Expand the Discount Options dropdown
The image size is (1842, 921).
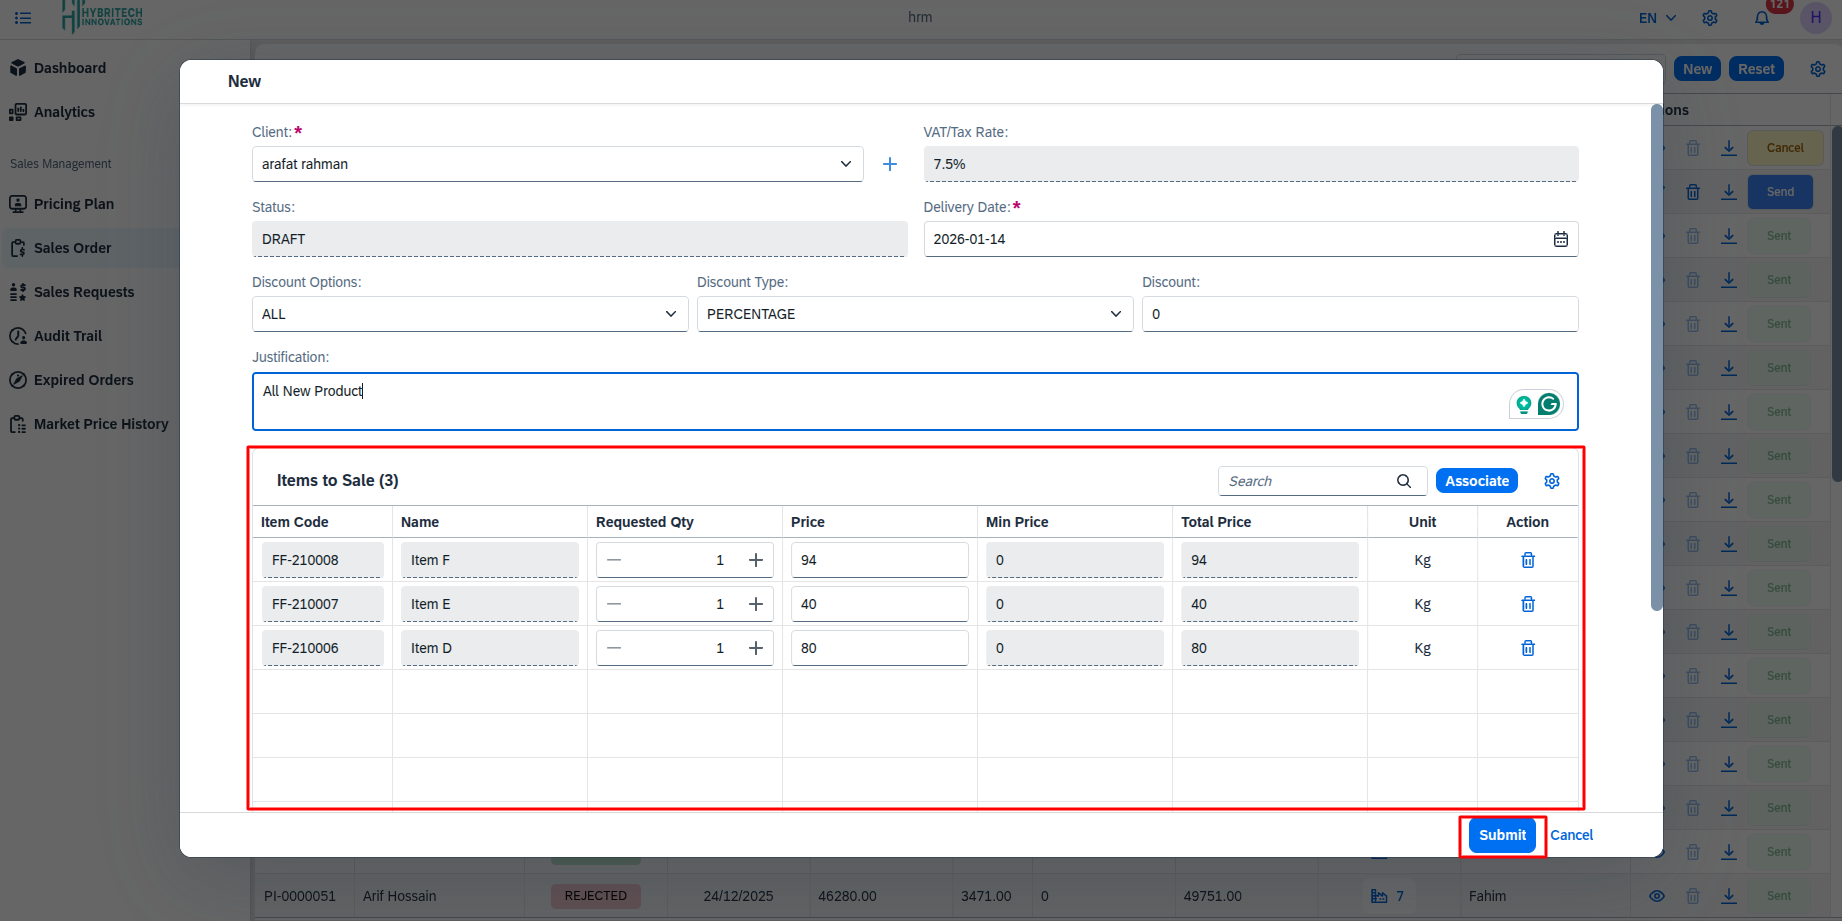click(670, 313)
